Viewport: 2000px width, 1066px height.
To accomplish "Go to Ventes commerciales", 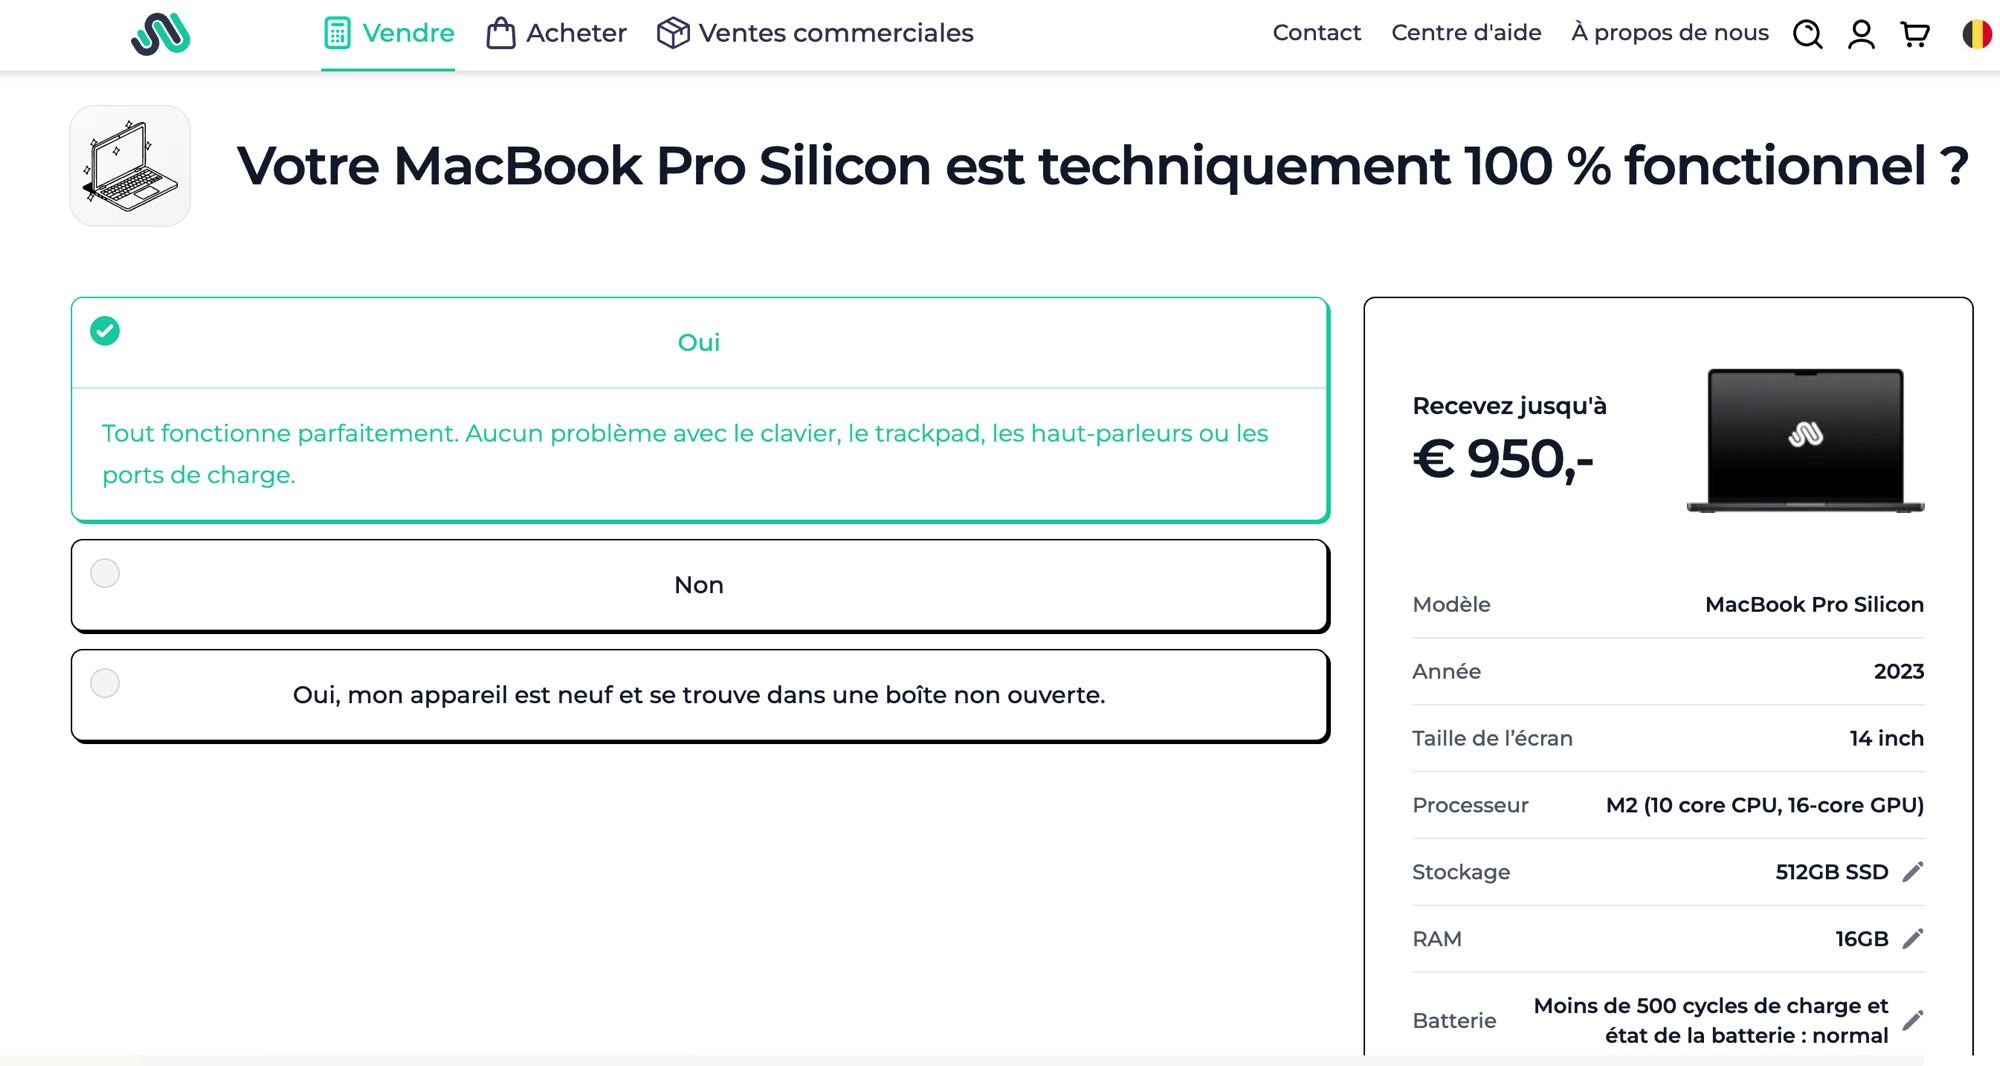I will pyautogui.click(x=815, y=33).
